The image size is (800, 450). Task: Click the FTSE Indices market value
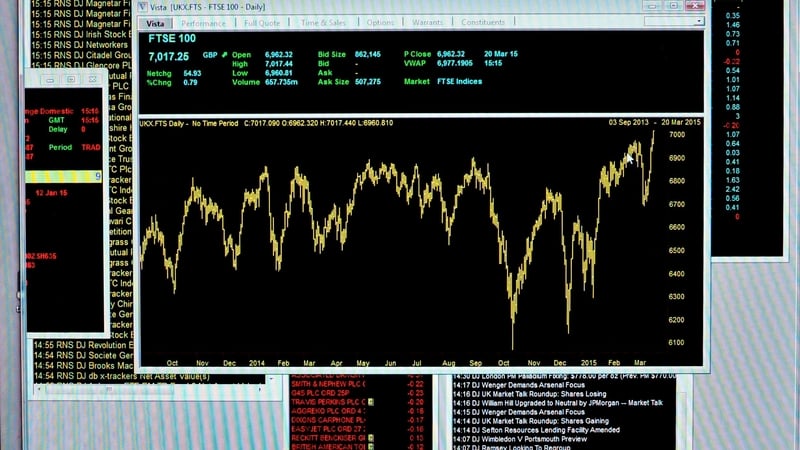(x=459, y=82)
